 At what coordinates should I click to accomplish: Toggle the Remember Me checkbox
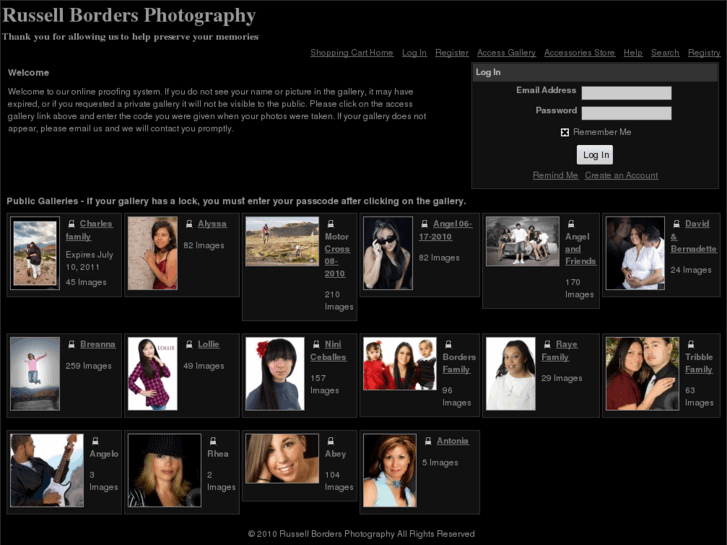point(565,133)
